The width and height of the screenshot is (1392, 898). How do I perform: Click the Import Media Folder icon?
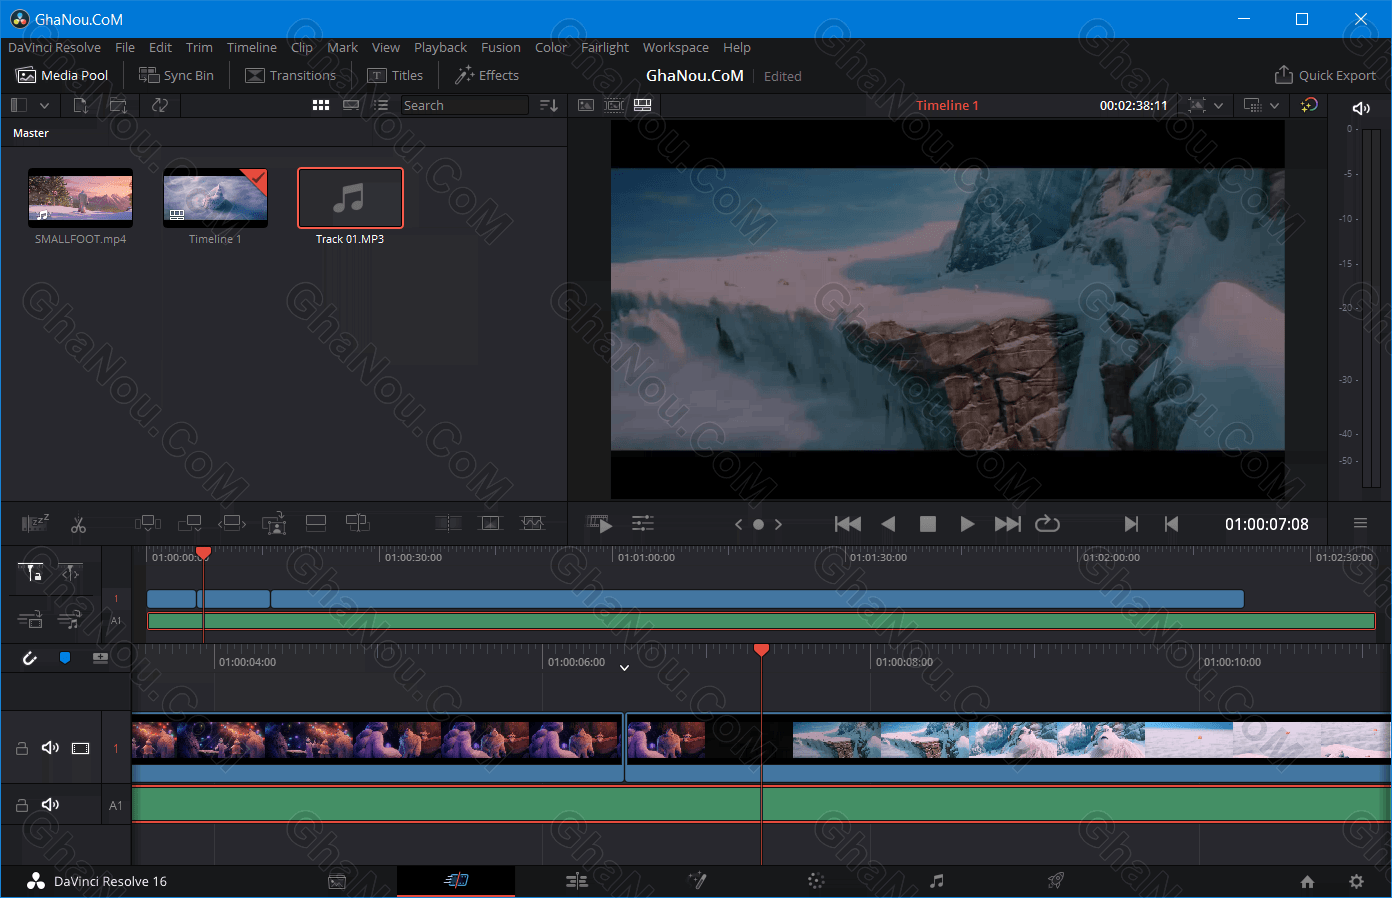[x=118, y=105]
